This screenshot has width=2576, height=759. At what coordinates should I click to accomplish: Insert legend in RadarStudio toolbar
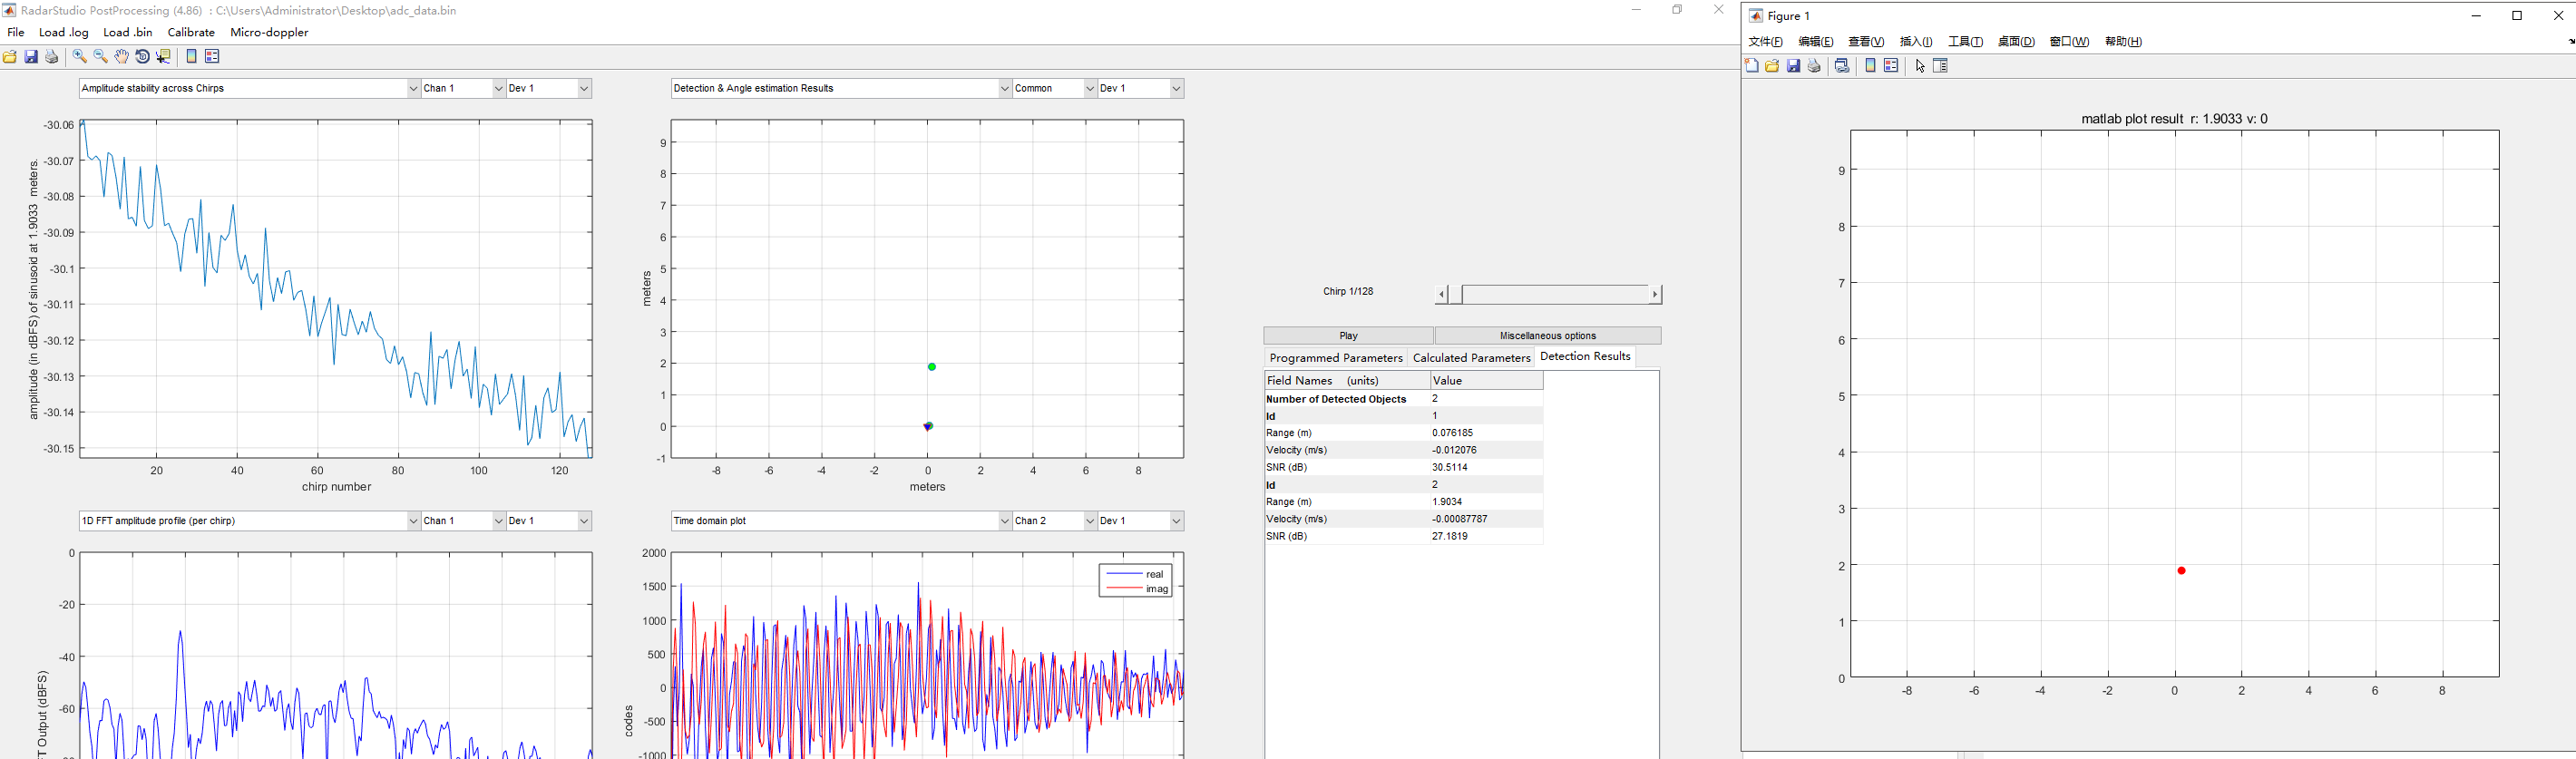[x=212, y=57]
